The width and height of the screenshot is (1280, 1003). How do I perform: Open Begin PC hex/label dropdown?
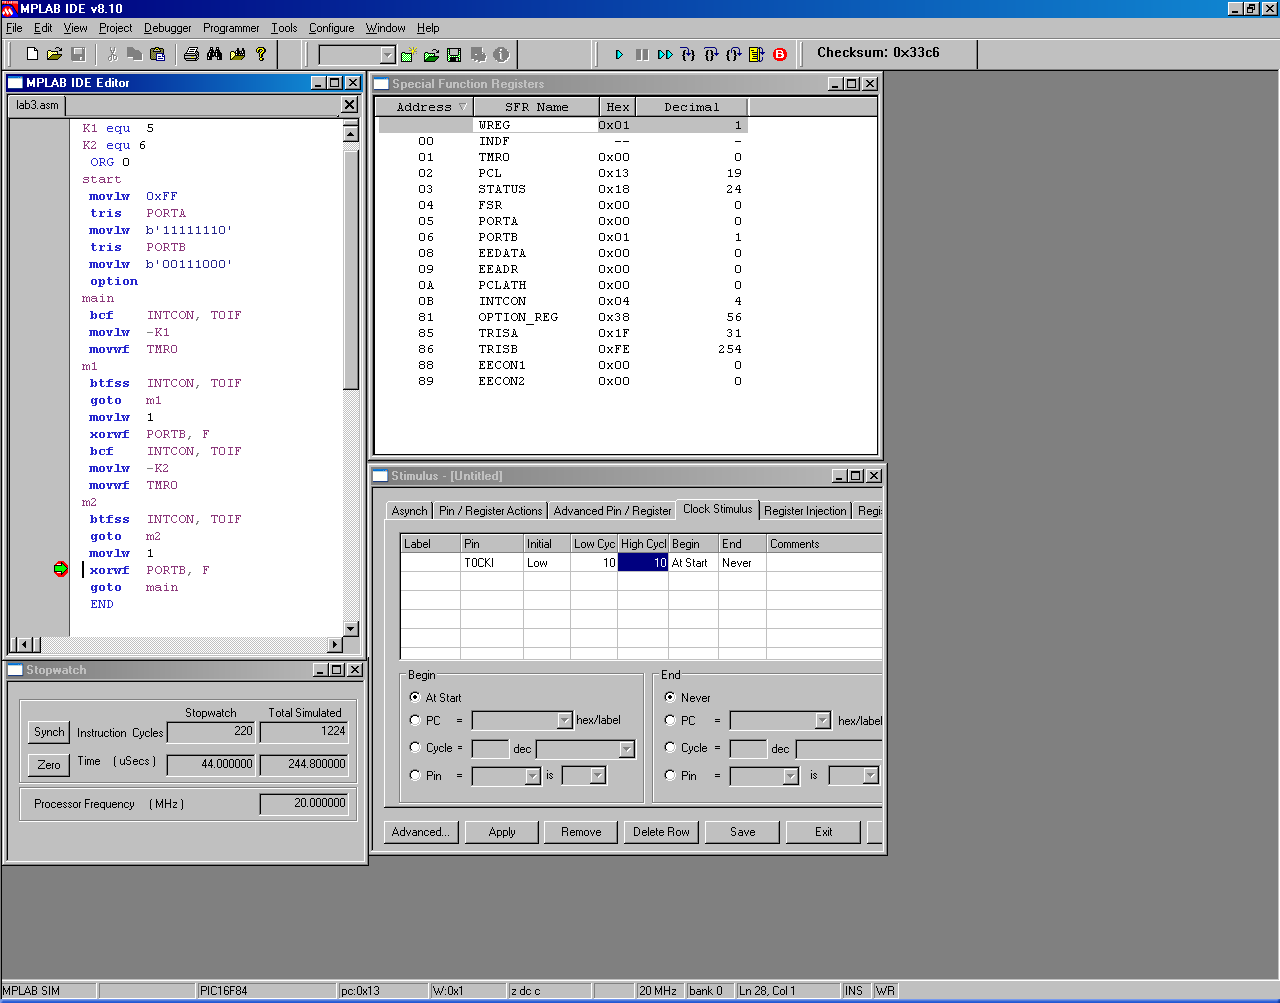click(x=564, y=720)
